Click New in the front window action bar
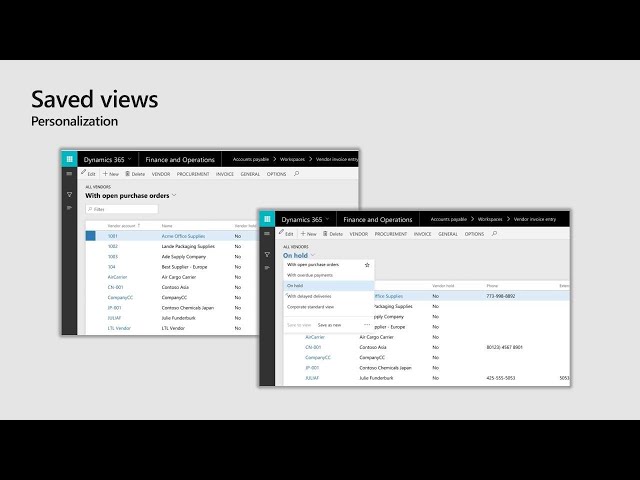This screenshot has height=480, width=640. click(x=309, y=234)
